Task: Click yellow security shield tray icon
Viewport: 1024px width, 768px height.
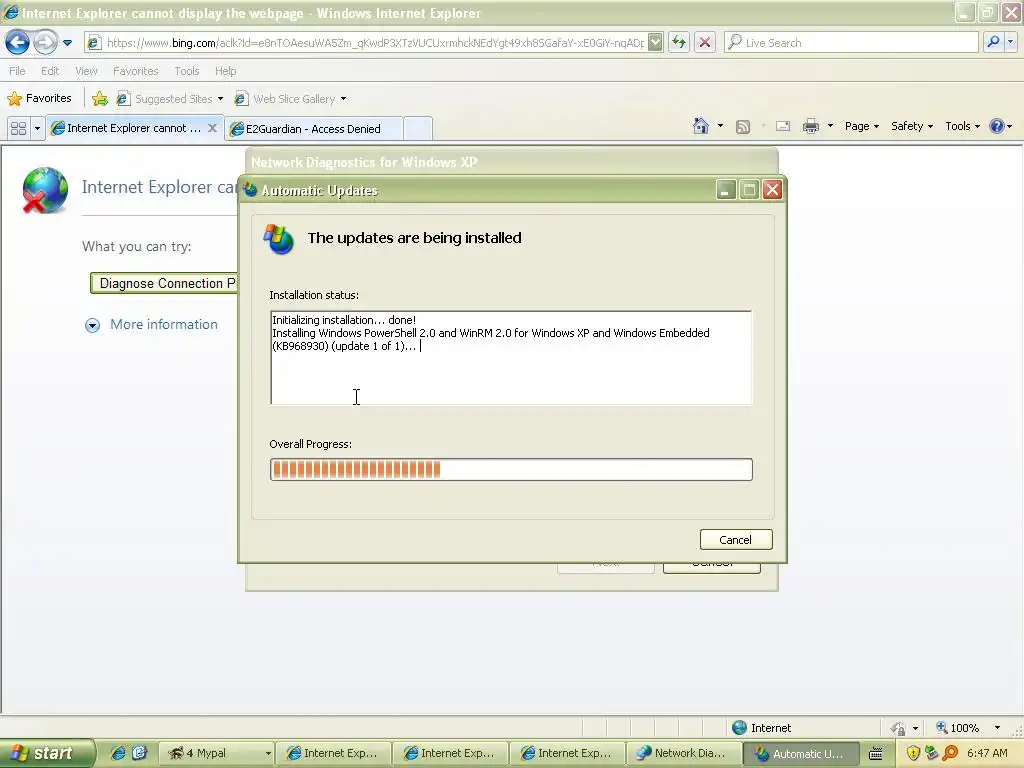Action: [913, 753]
